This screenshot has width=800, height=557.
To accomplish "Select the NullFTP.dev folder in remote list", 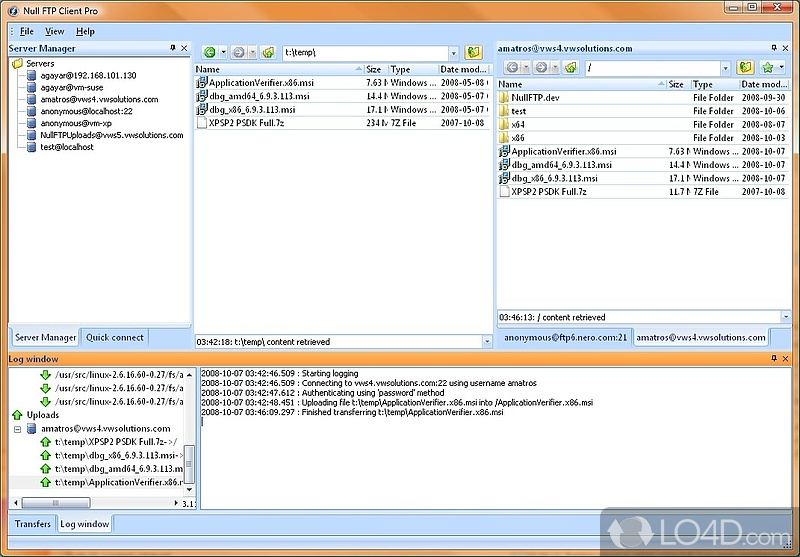I will [x=534, y=98].
